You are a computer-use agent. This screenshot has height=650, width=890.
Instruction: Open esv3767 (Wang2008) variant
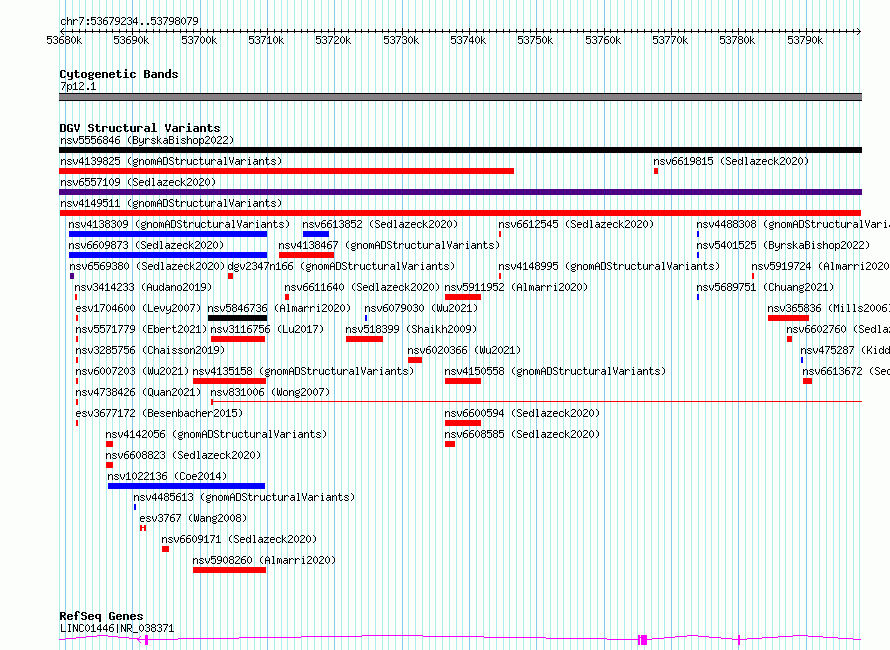[193, 518]
